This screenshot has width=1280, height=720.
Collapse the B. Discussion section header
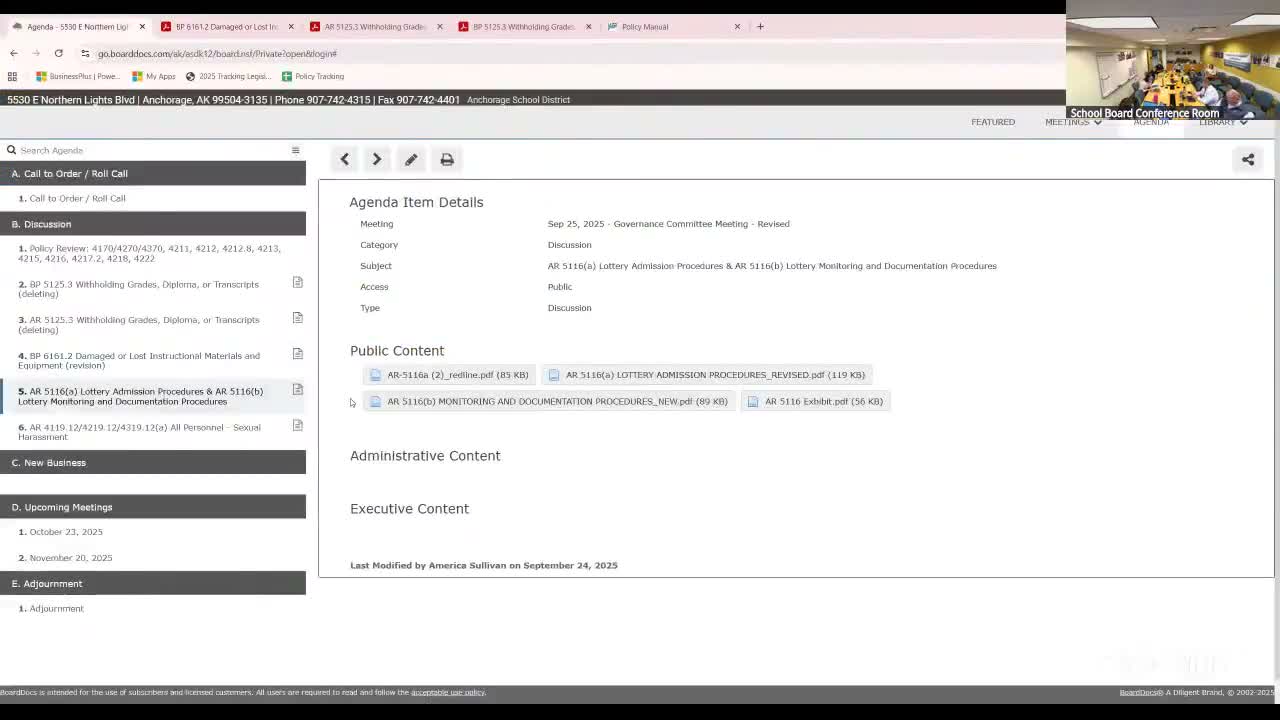click(x=153, y=224)
